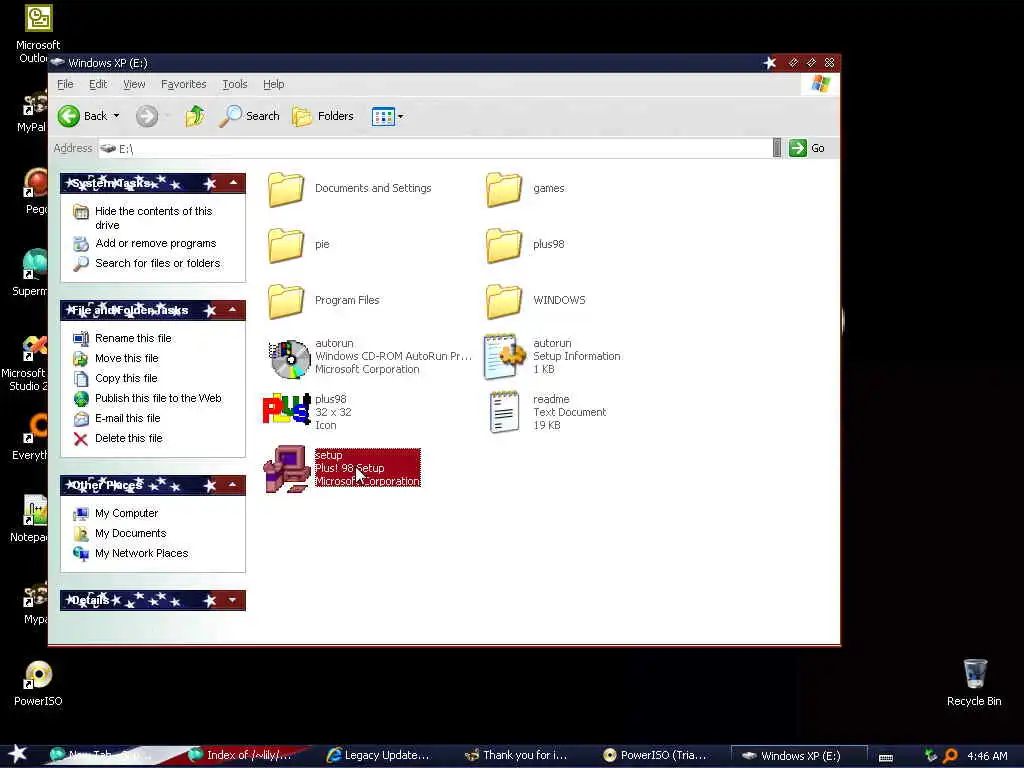Click the grayed Forward arrow button
The height and width of the screenshot is (768, 1024).
click(x=147, y=116)
